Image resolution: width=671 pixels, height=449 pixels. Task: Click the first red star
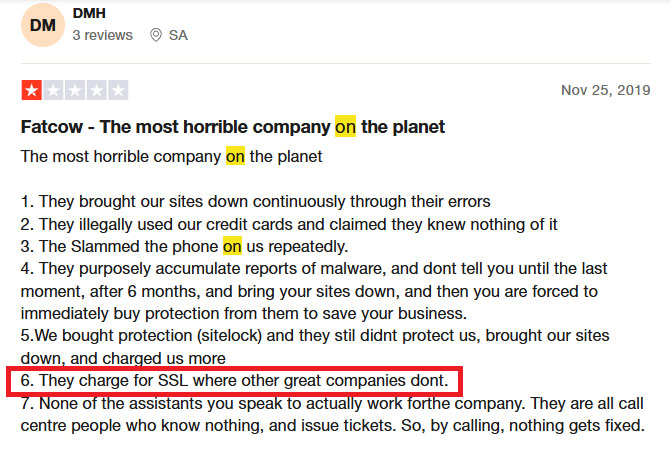click(x=31, y=90)
